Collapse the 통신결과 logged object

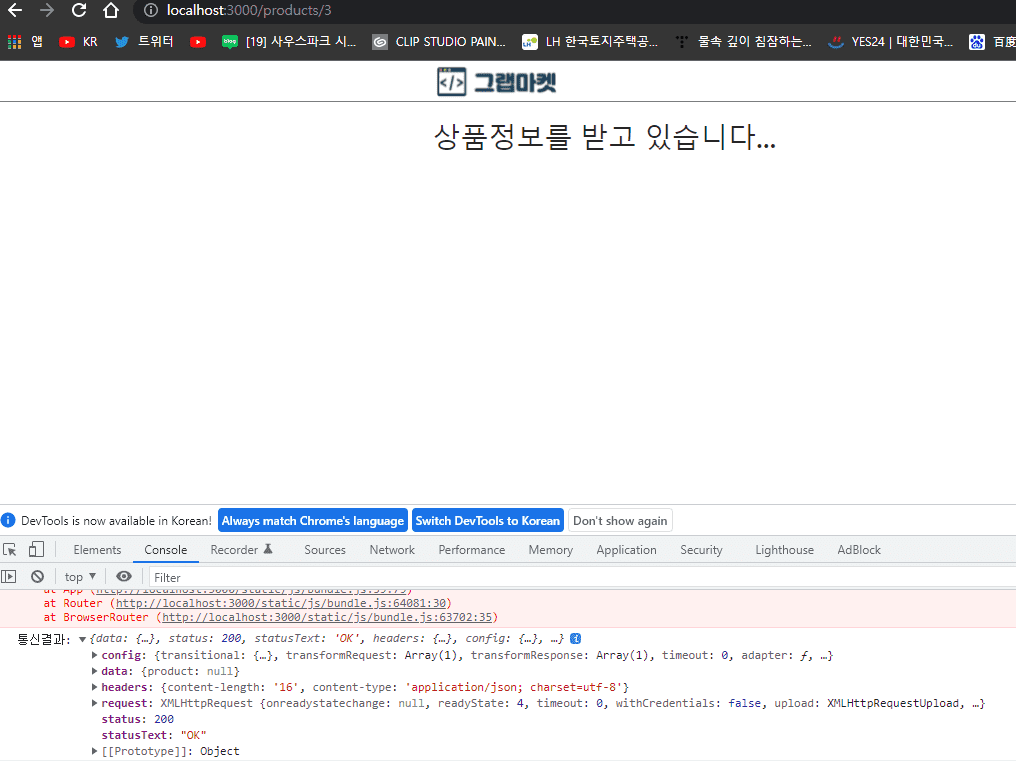point(83,639)
